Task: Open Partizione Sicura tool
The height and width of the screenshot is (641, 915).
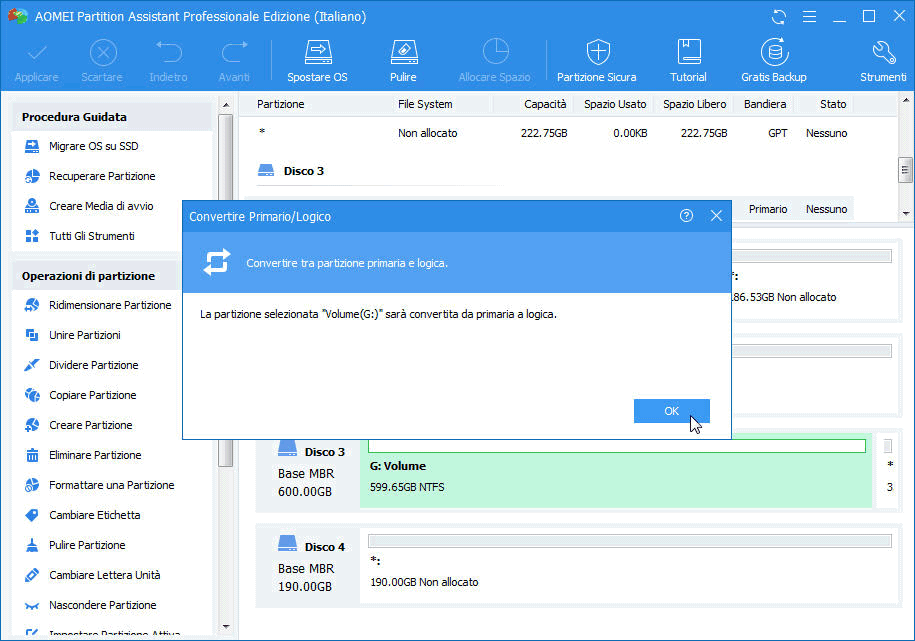Action: [597, 61]
